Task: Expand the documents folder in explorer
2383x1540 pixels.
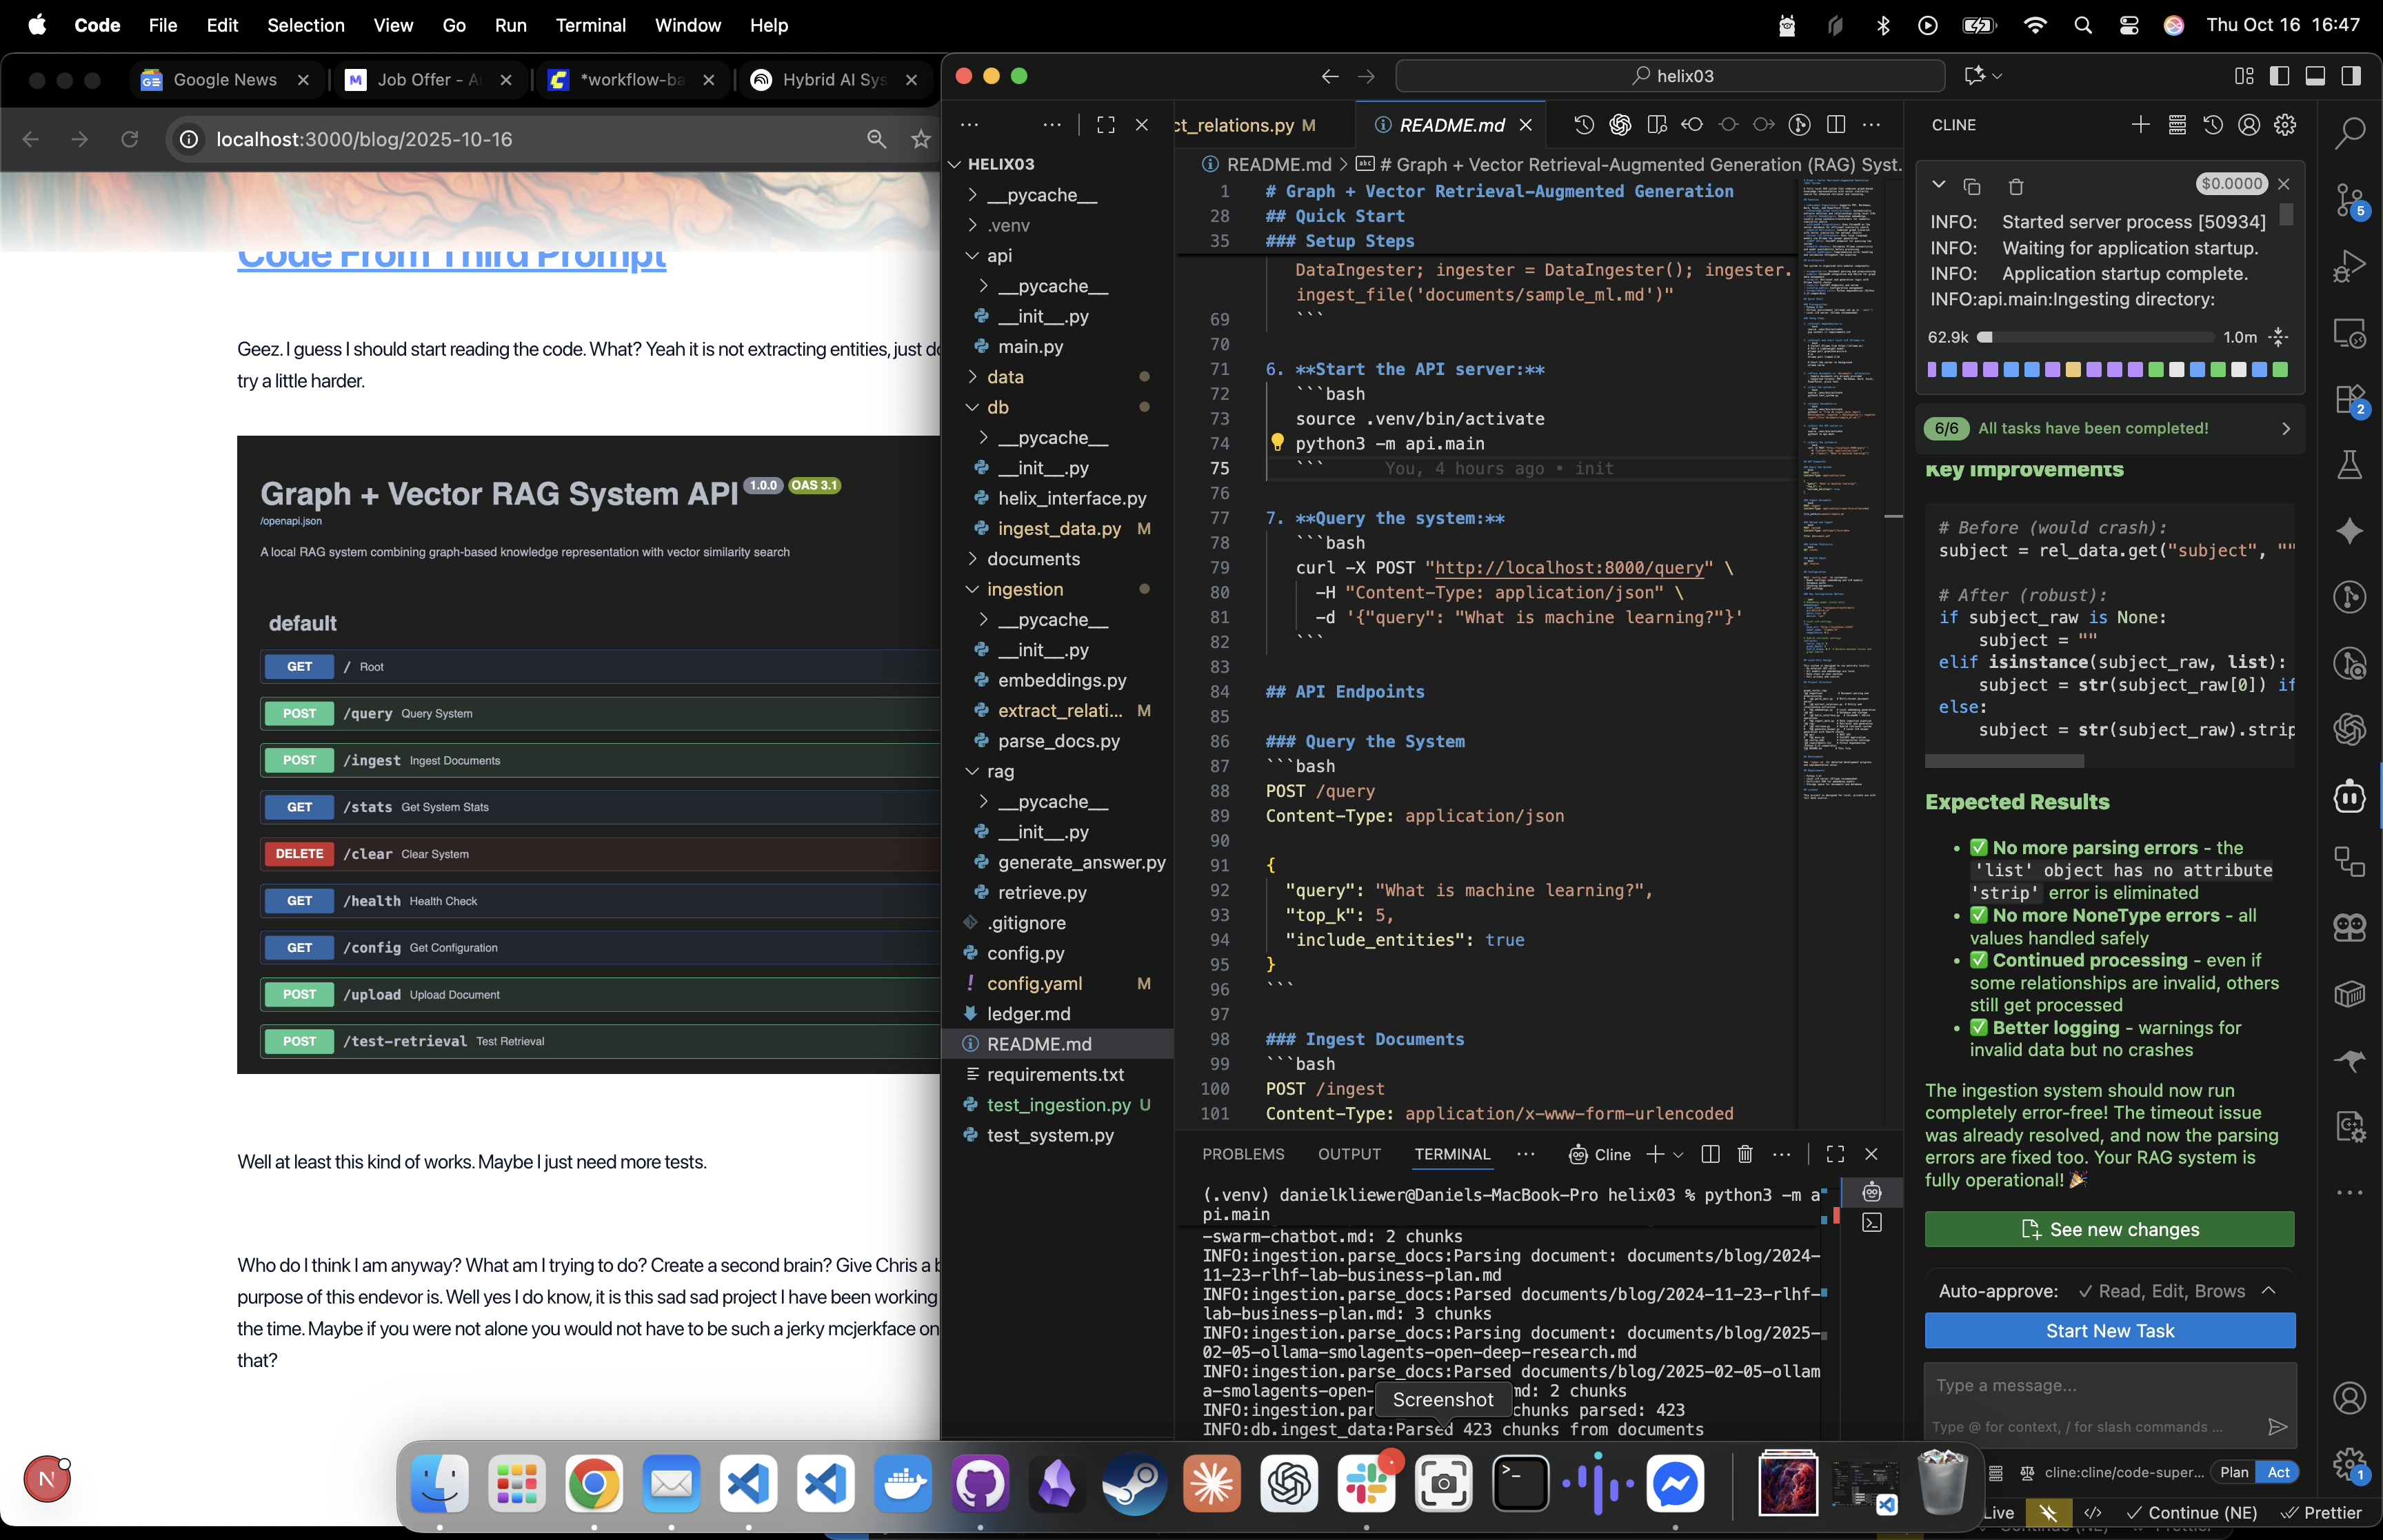Action: (1033, 559)
